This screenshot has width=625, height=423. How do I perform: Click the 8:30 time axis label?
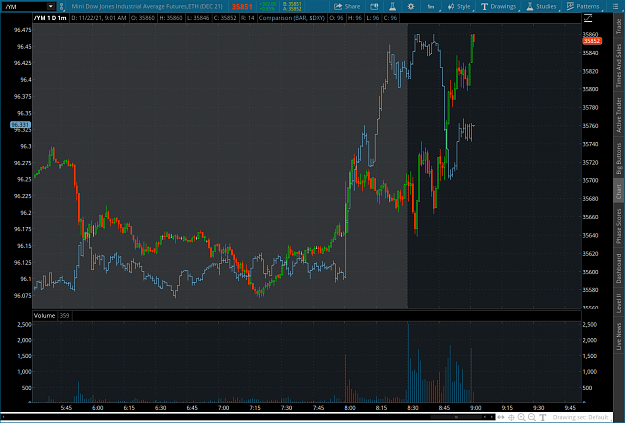point(413,407)
